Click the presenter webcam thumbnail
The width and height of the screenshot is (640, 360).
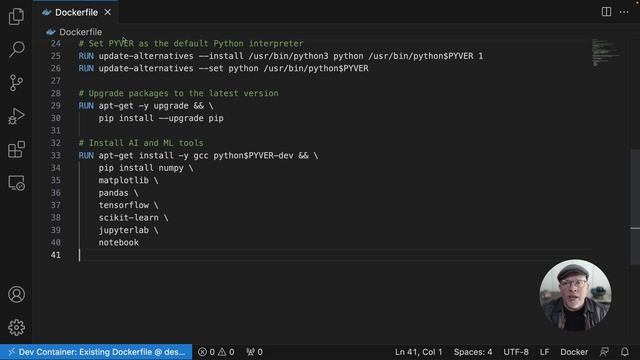tap(575, 295)
